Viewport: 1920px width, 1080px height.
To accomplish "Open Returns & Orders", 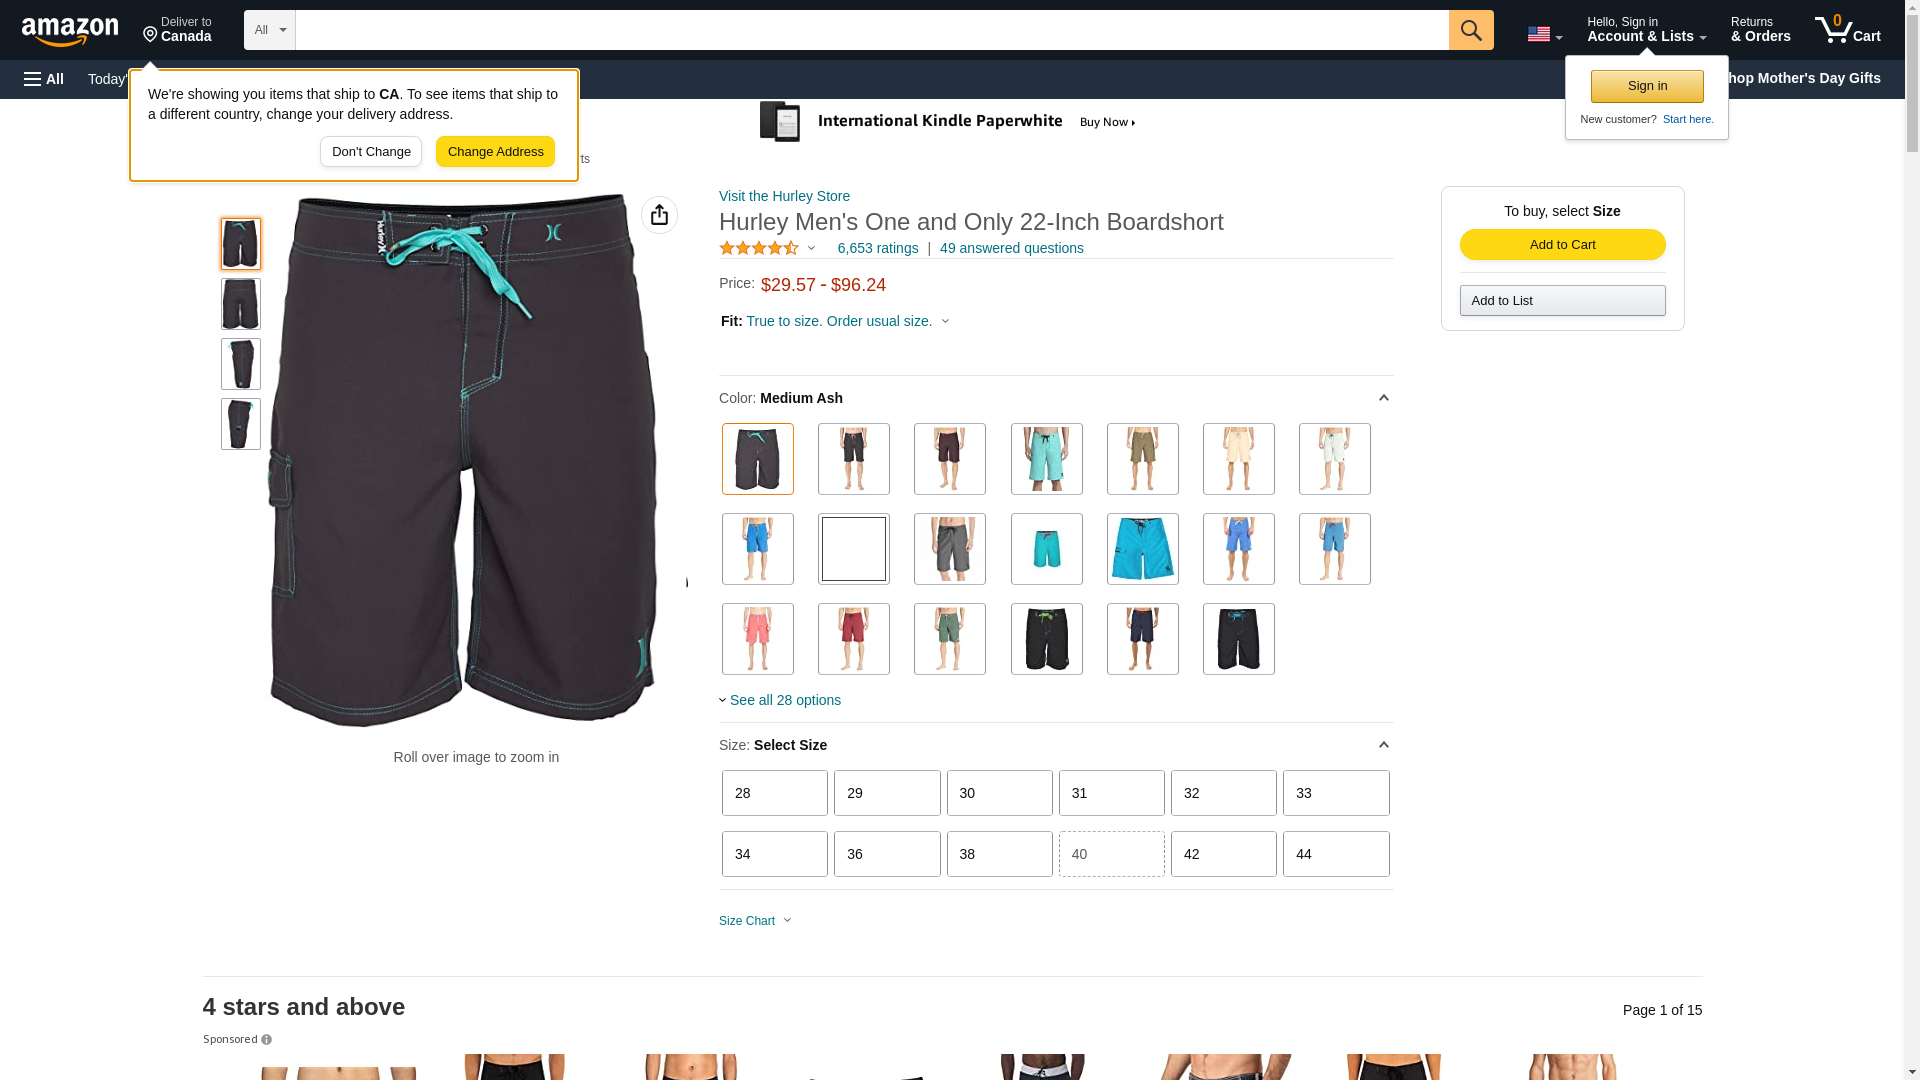I will click(x=1760, y=30).
